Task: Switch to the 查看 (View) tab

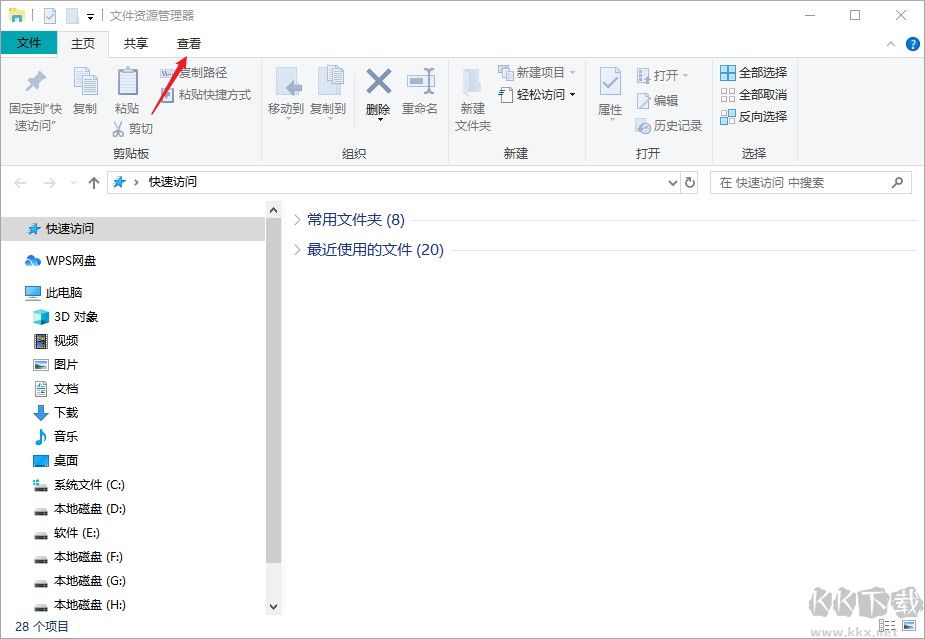Action: [188, 44]
